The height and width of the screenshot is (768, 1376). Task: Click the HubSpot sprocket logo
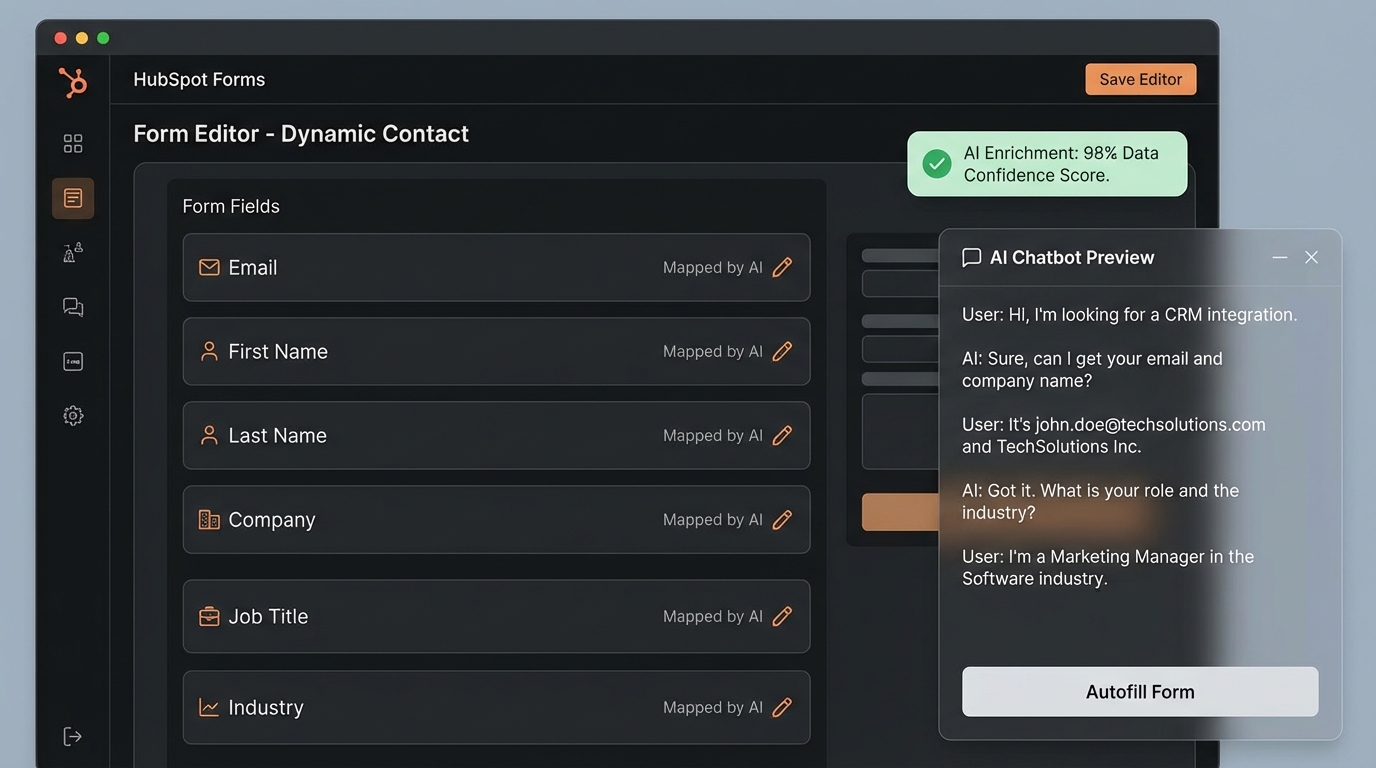(x=72, y=83)
